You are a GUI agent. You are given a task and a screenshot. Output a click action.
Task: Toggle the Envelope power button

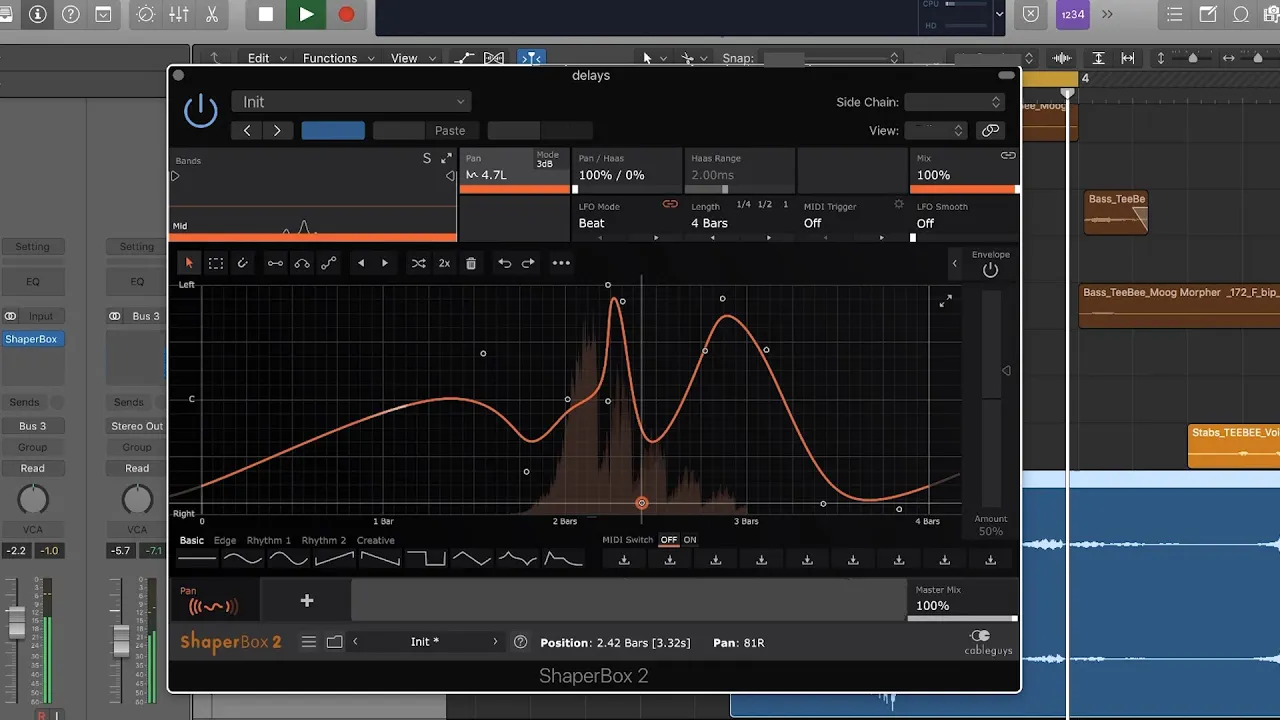click(x=991, y=270)
